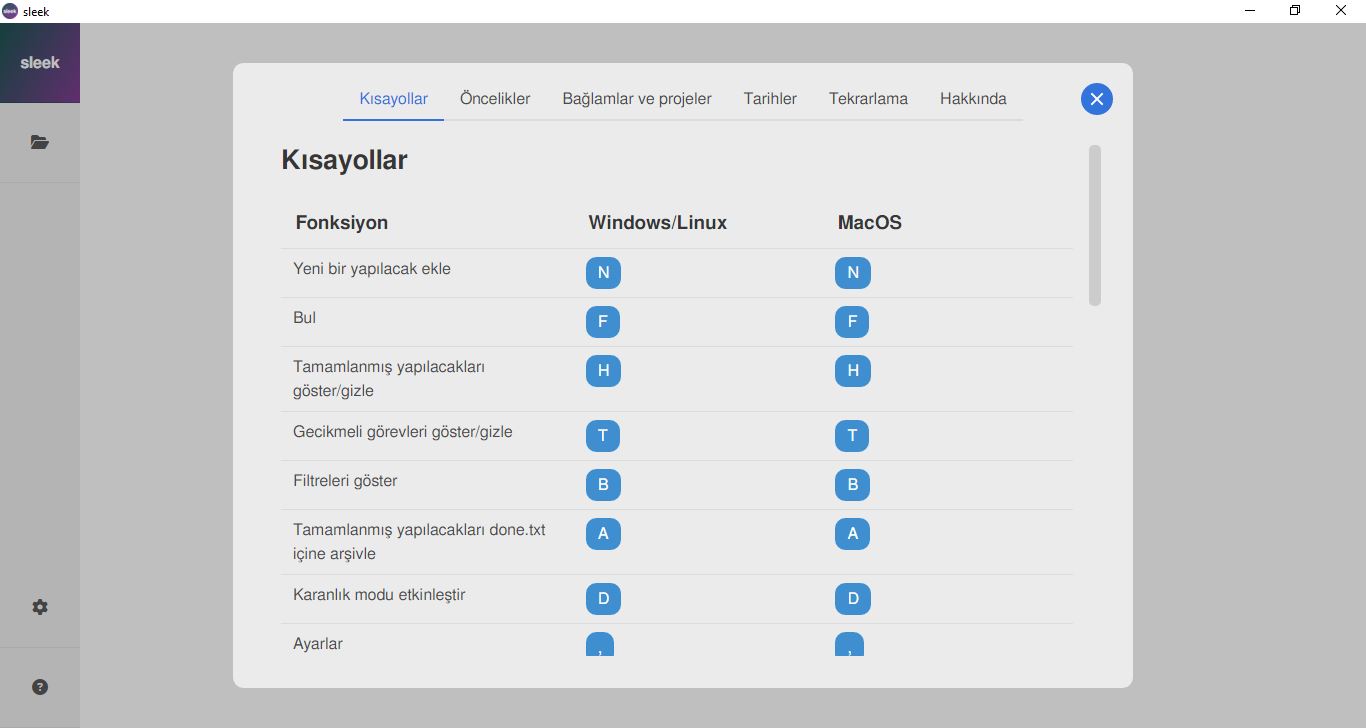Click the "Kısayollar" page heading
Image resolution: width=1366 pixels, height=728 pixels.
point(344,160)
